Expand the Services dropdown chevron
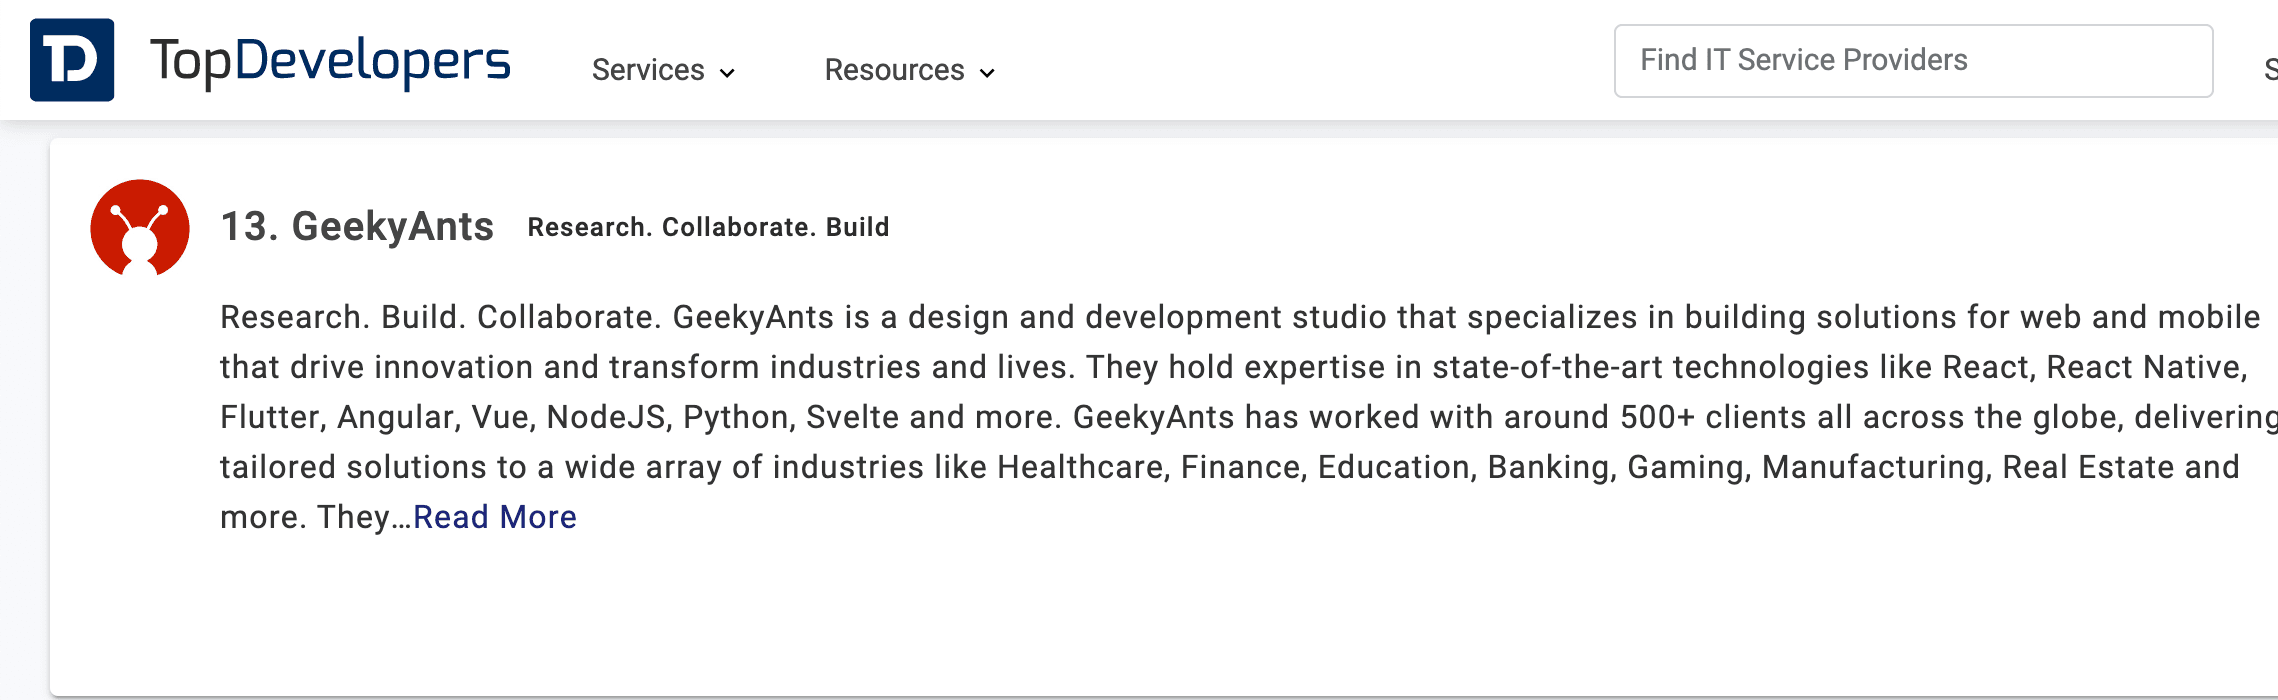The height and width of the screenshot is (700, 2278). point(728,73)
